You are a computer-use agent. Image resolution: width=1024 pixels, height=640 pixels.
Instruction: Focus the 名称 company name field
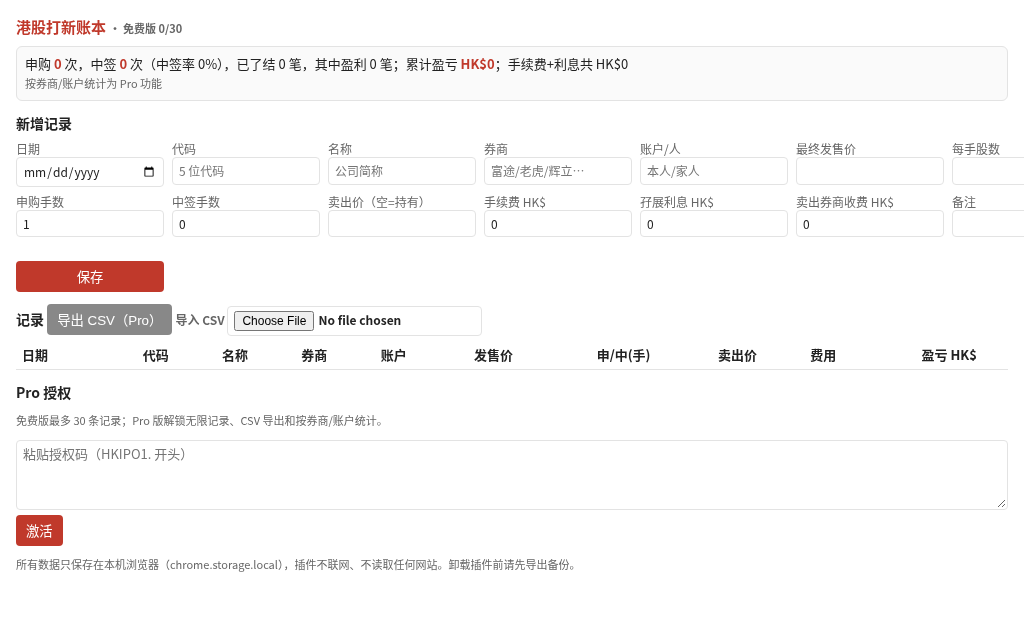[x=402, y=171]
